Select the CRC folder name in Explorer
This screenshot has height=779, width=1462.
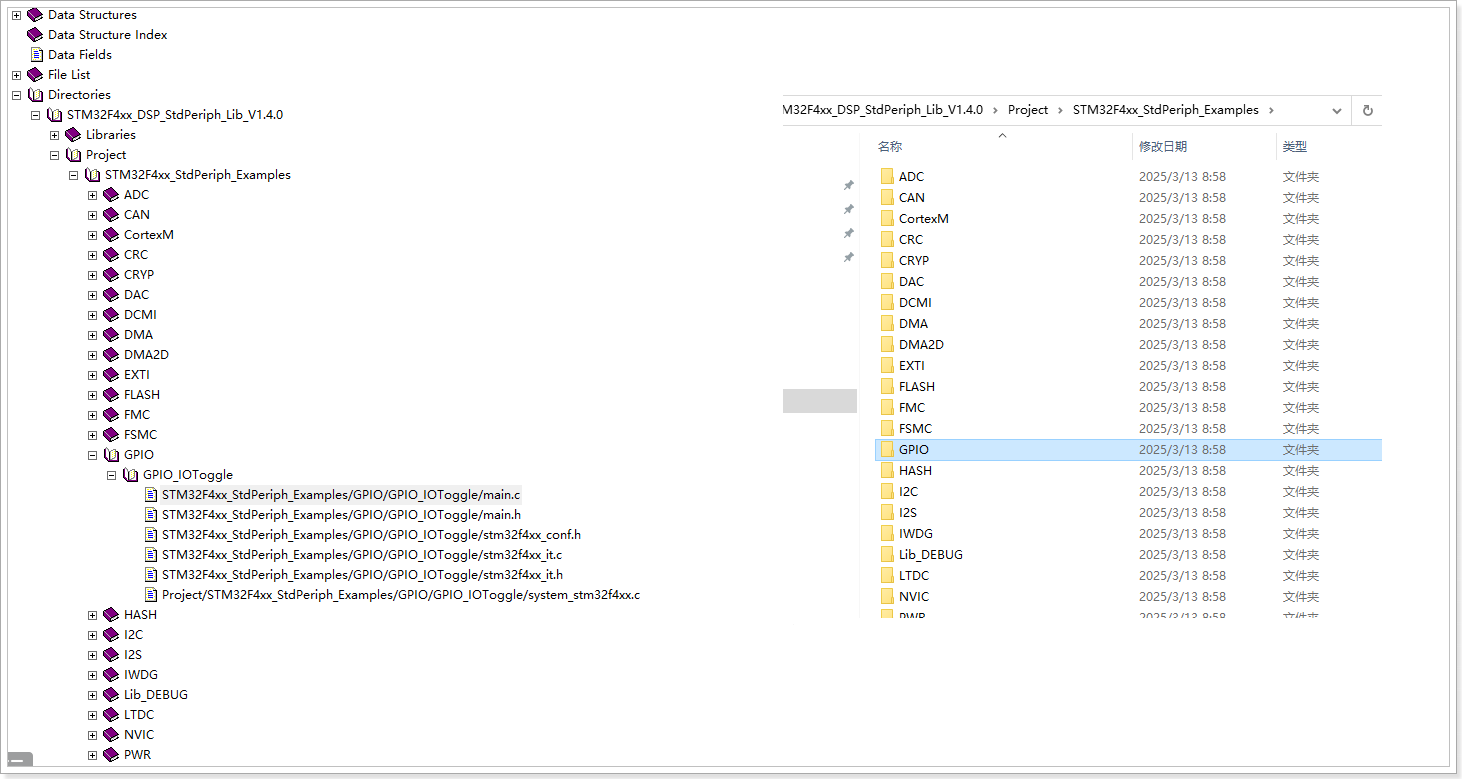(911, 239)
